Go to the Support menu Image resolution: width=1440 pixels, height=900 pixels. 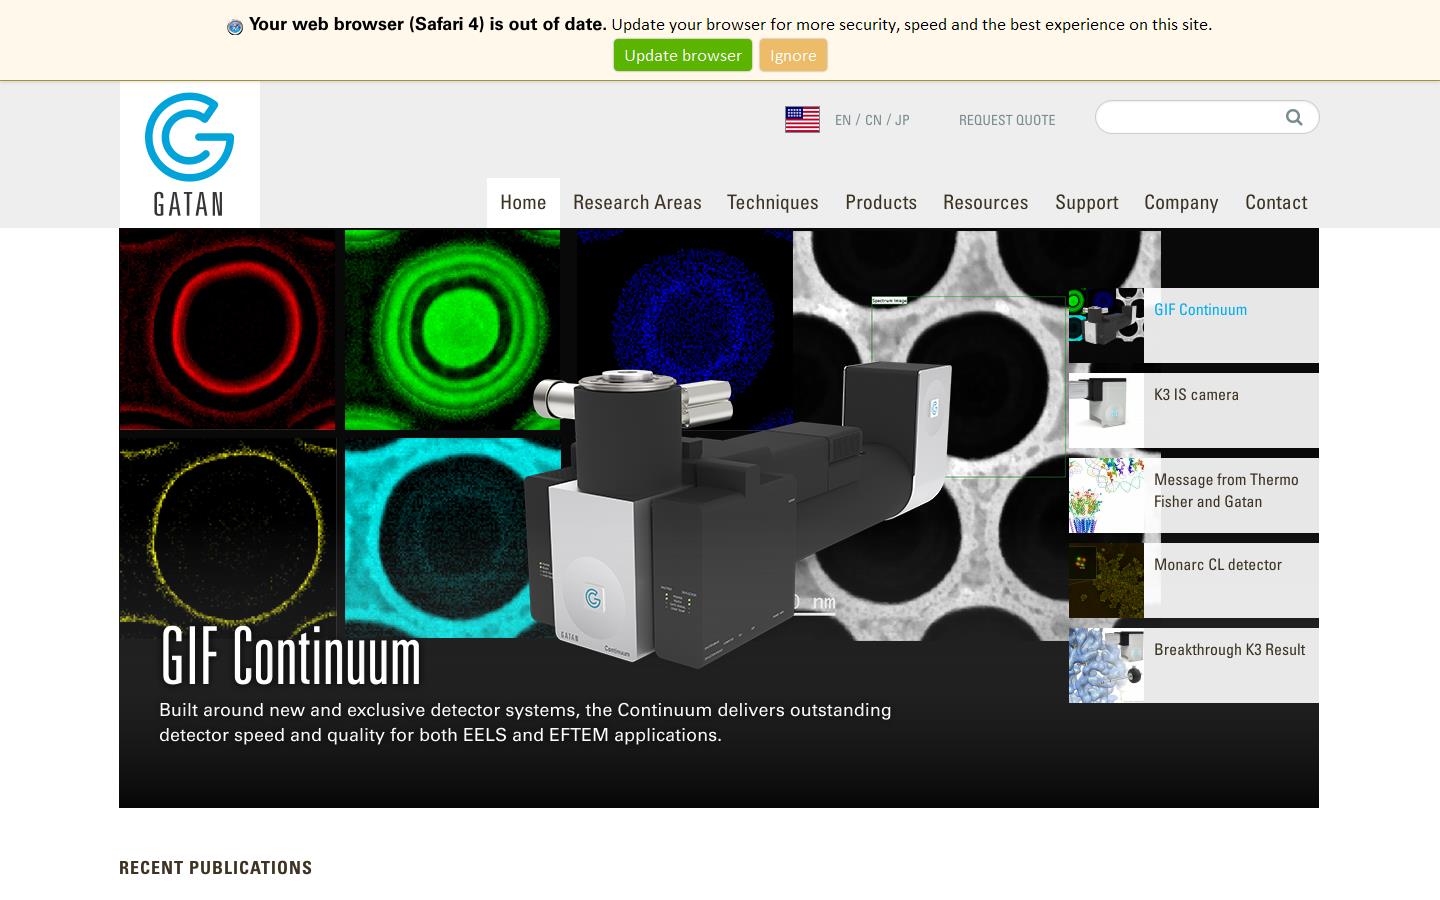coord(1086,202)
